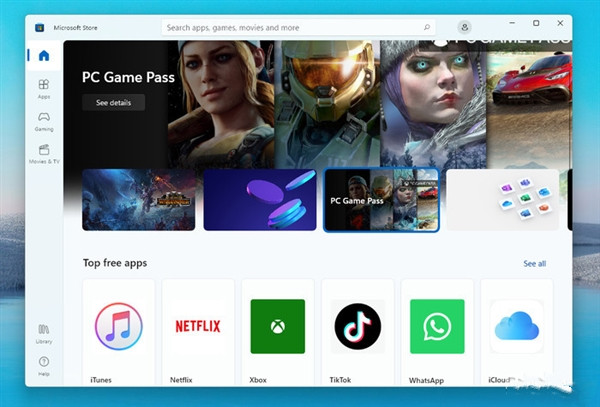
Task: Maximize the Microsoft Store window
Action: click(536, 23)
